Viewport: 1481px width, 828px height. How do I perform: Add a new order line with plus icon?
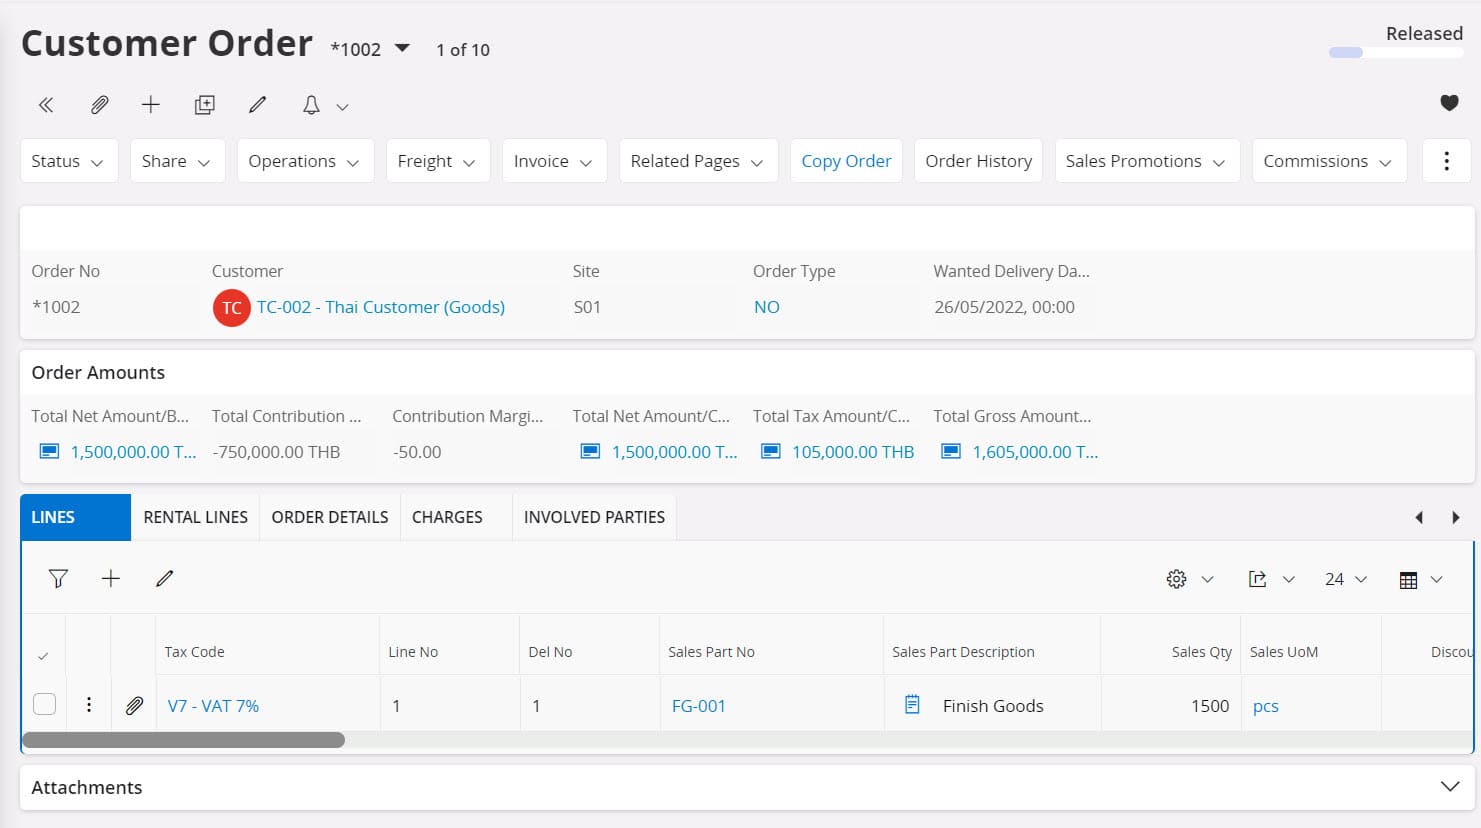point(111,578)
